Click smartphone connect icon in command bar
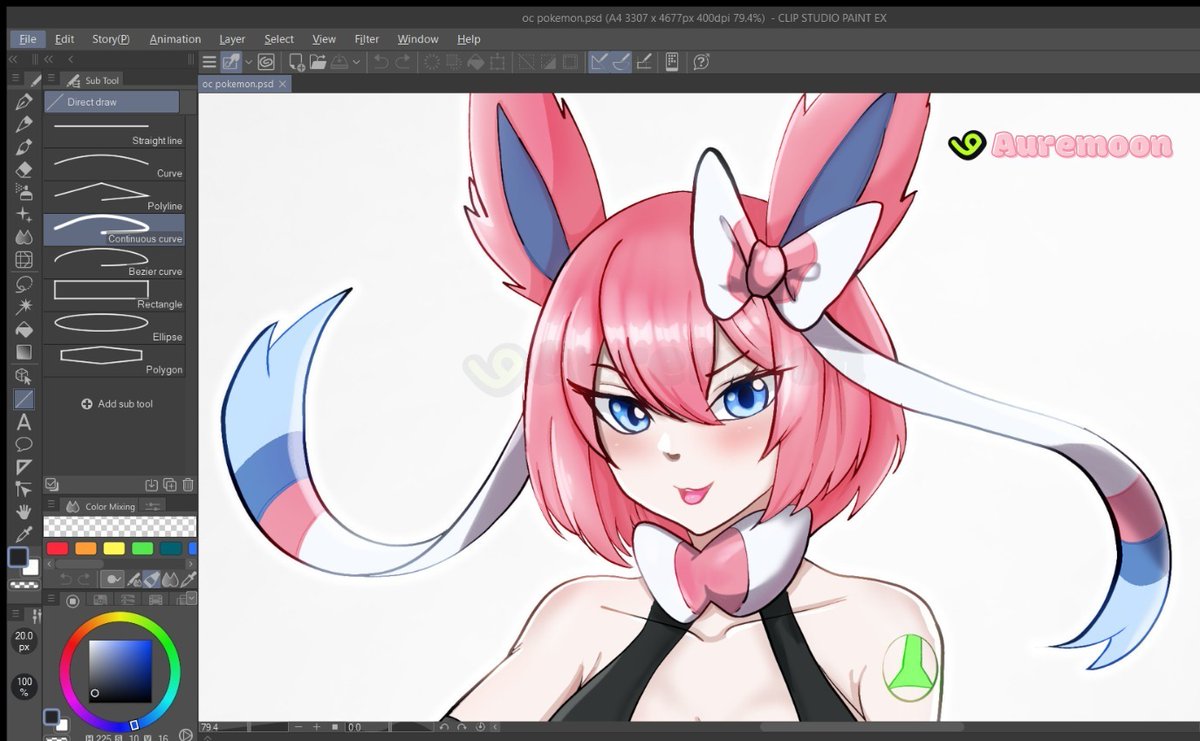Screen dimensions: 1200x741 (x=672, y=62)
